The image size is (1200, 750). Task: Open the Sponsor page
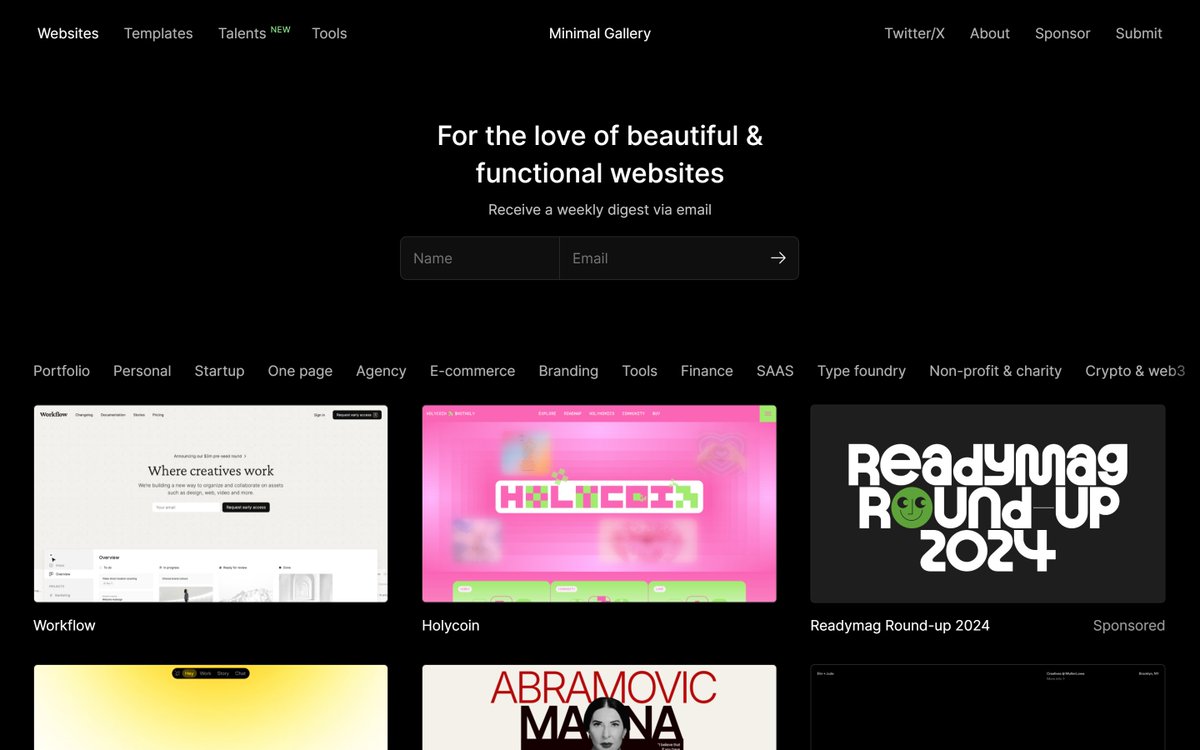[1062, 33]
